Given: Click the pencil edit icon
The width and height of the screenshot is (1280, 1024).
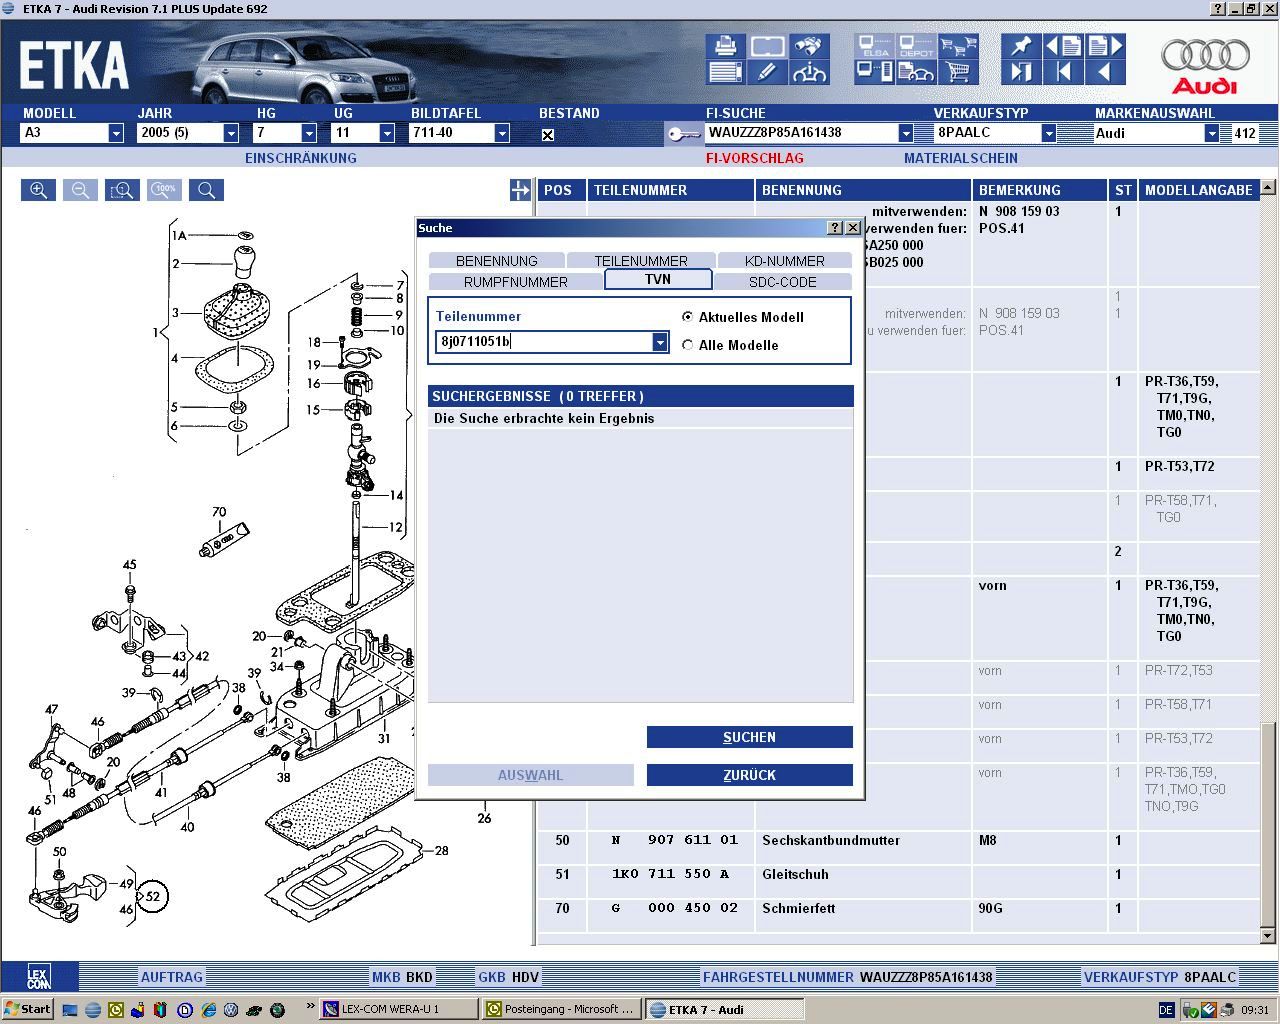Looking at the screenshot, I should coord(767,72).
